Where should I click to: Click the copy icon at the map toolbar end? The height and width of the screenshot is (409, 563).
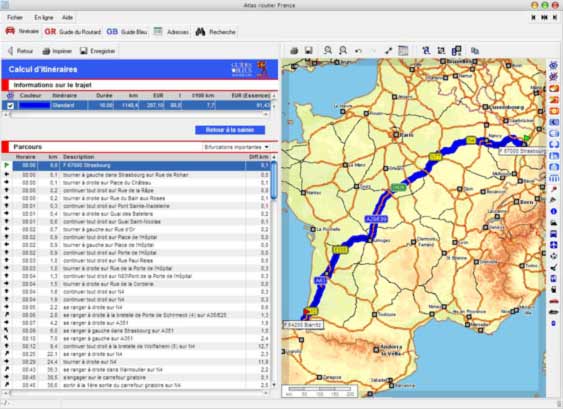(x=475, y=51)
